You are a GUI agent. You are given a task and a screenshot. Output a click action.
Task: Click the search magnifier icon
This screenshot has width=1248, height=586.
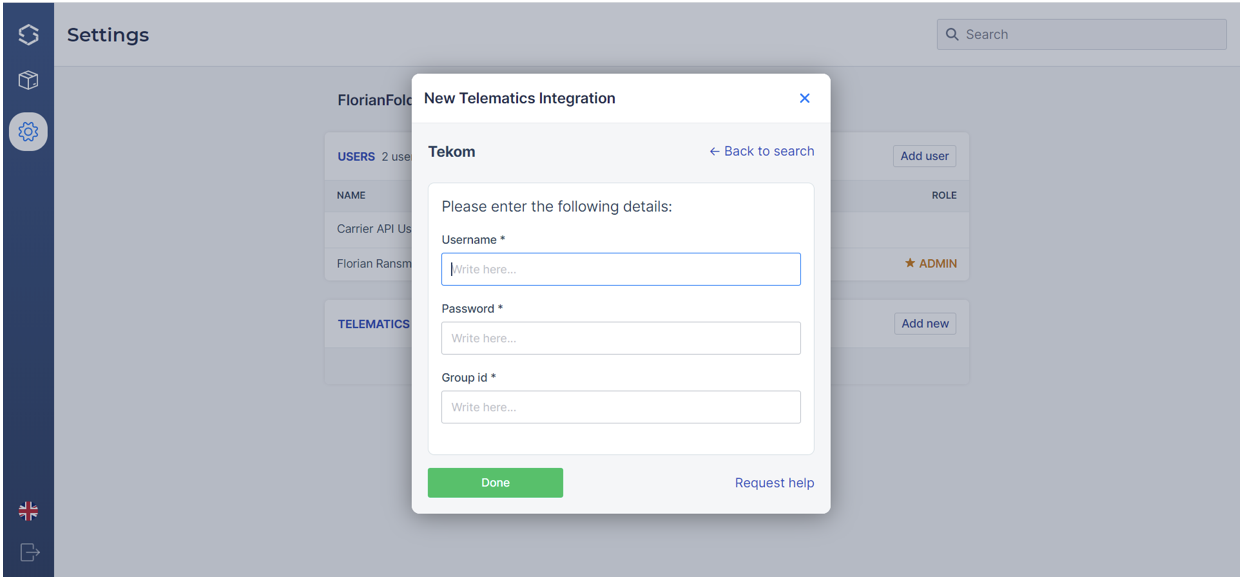point(952,34)
